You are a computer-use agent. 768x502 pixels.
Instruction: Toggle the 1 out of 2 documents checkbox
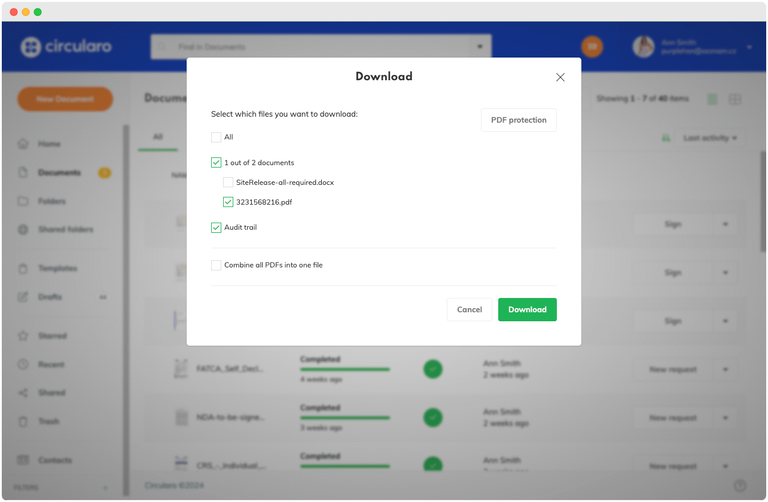pyautogui.click(x=216, y=162)
